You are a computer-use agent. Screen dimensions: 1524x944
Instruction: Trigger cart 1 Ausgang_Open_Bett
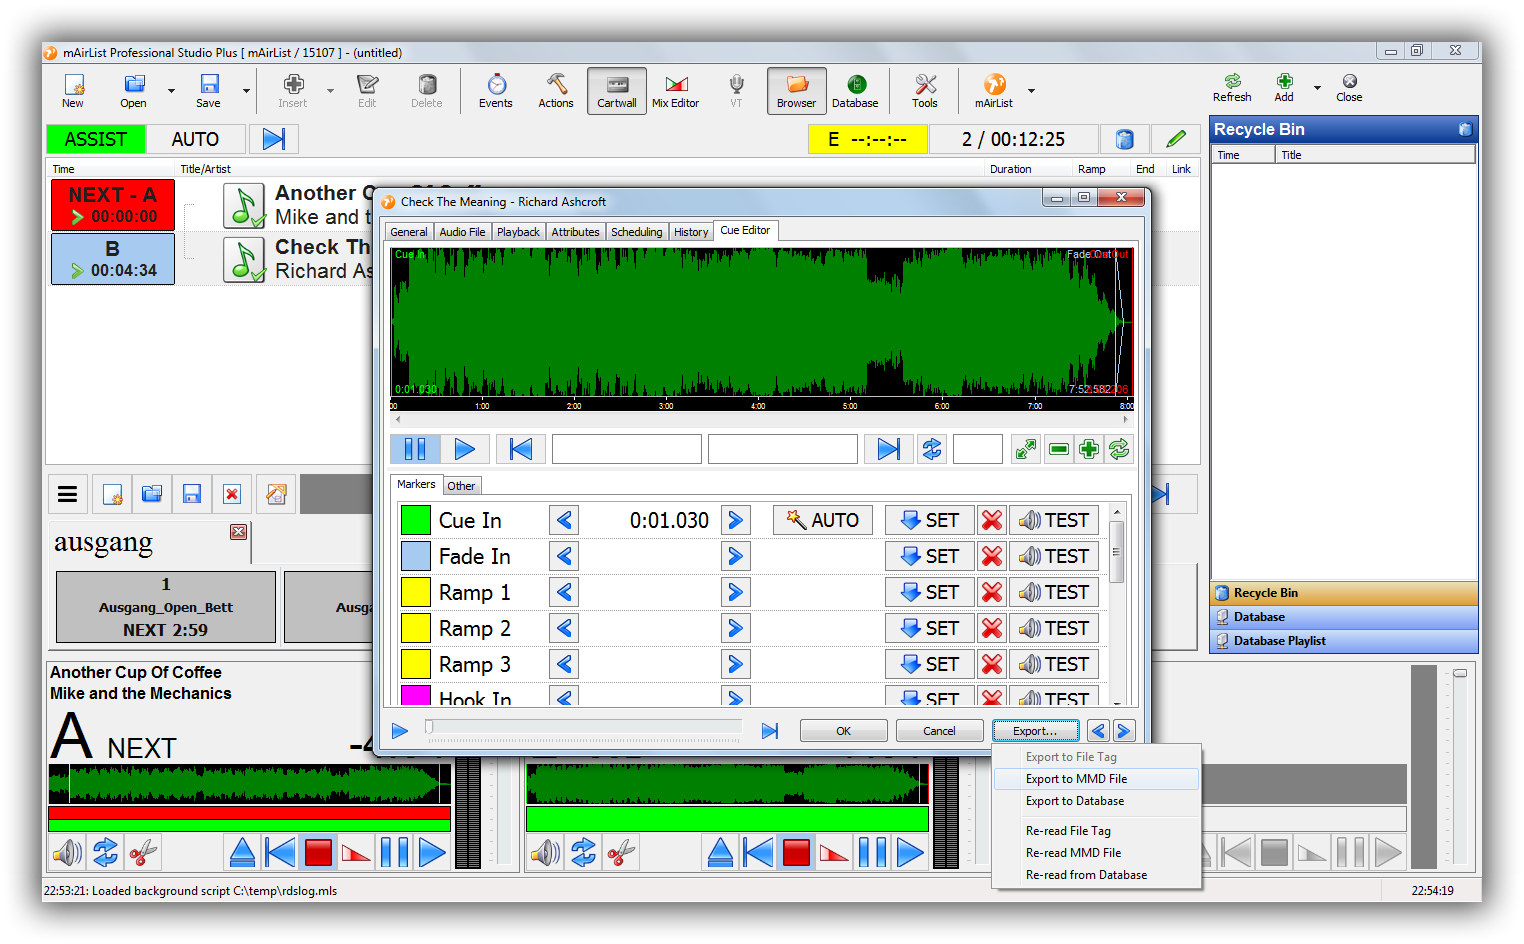(166, 607)
